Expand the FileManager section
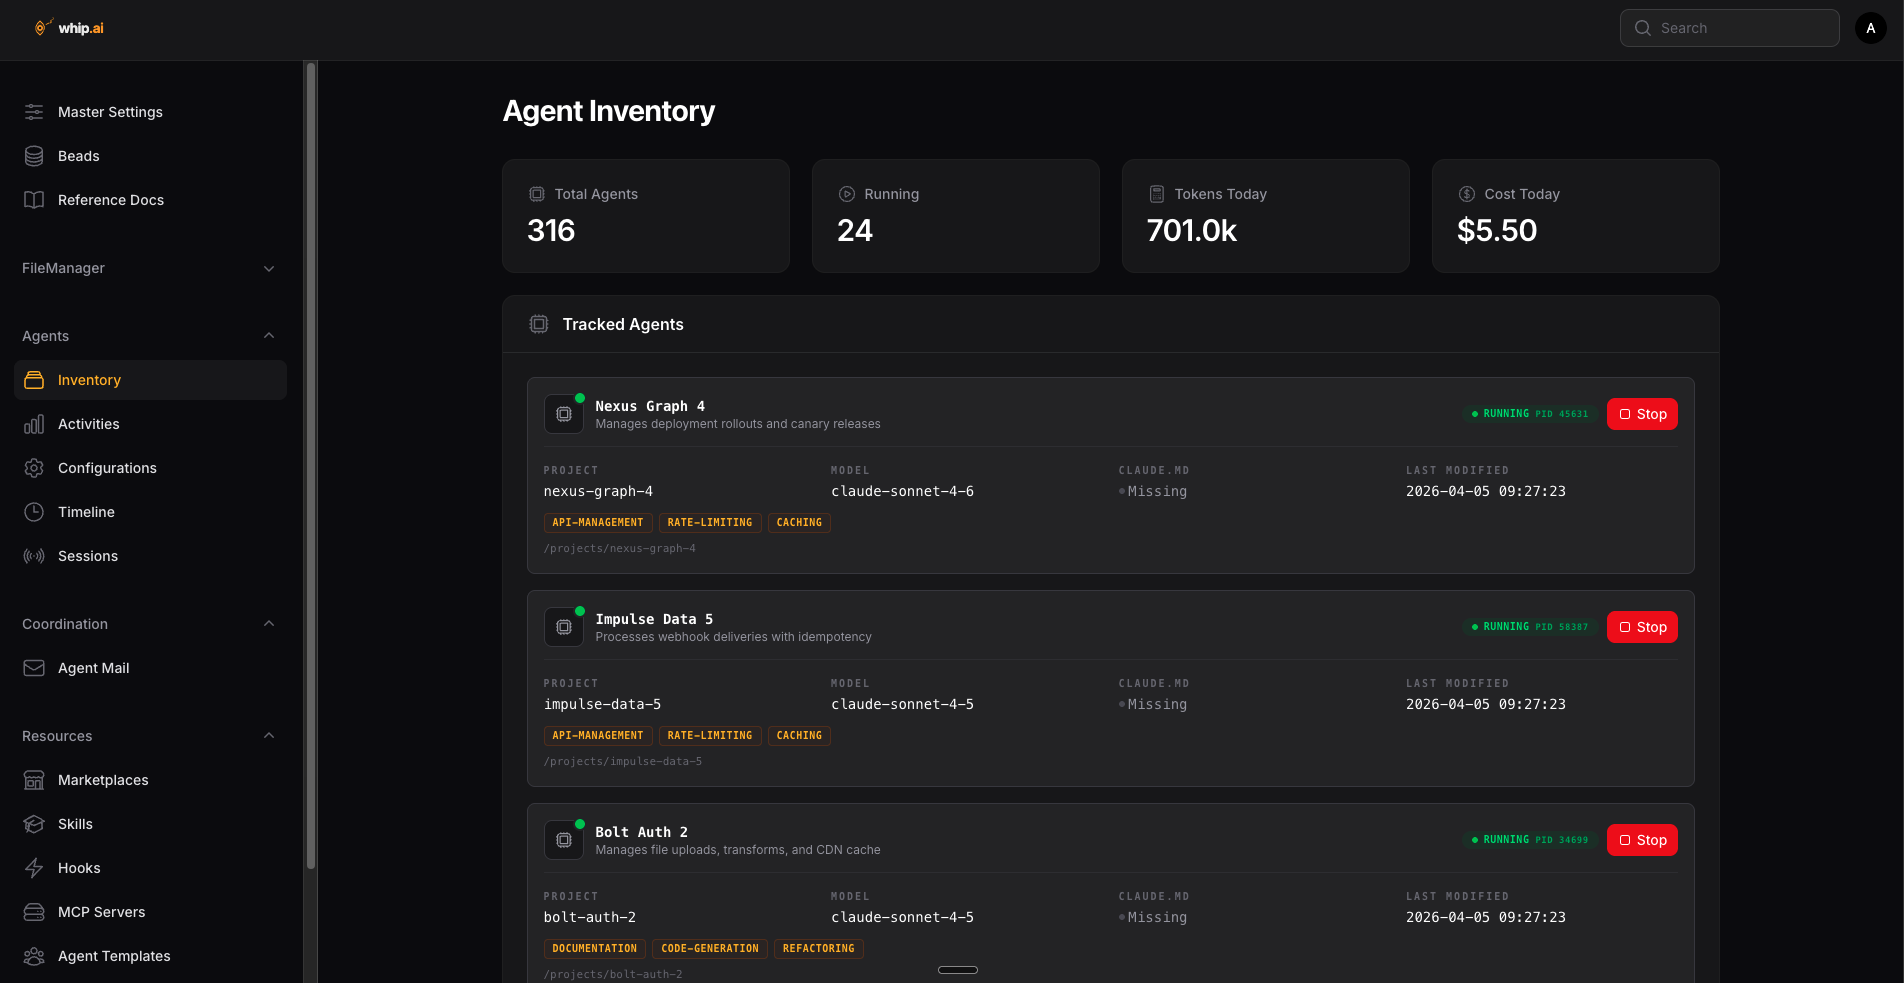Screen dimensions: 1904x983 268,268
